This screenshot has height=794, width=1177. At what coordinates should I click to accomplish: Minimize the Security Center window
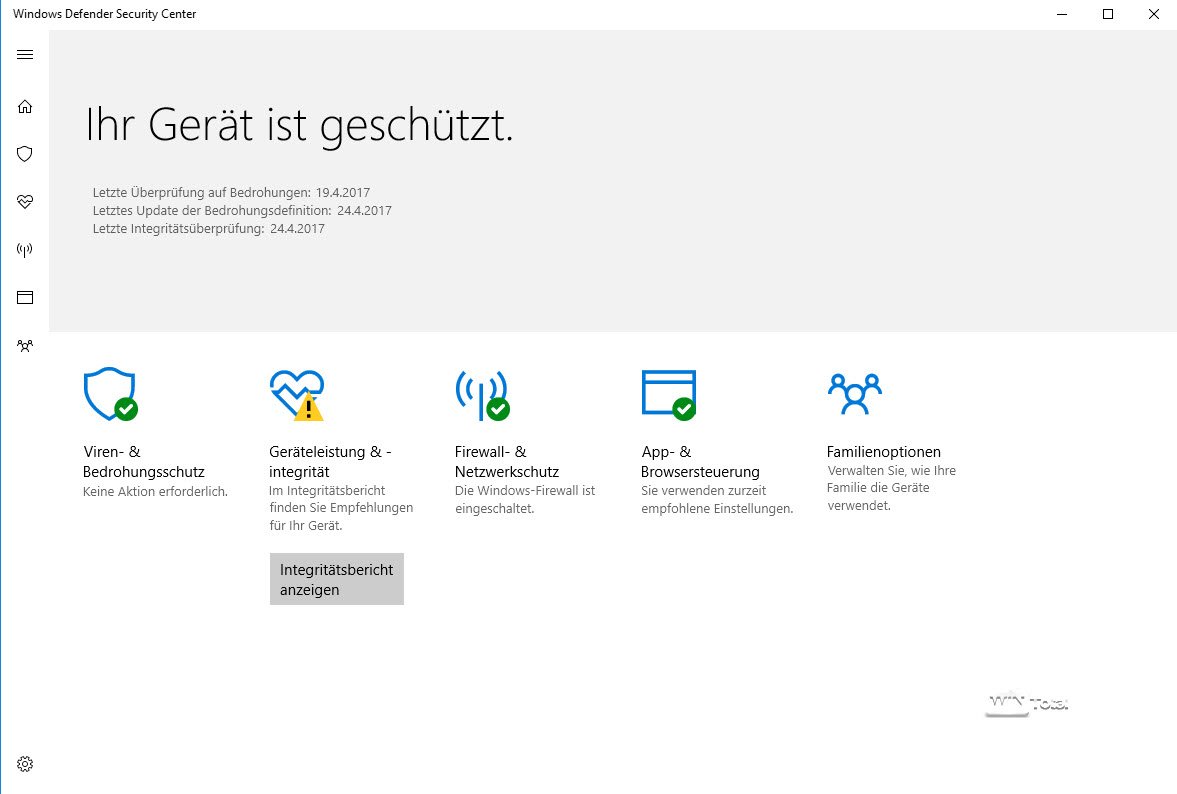point(1061,14)
